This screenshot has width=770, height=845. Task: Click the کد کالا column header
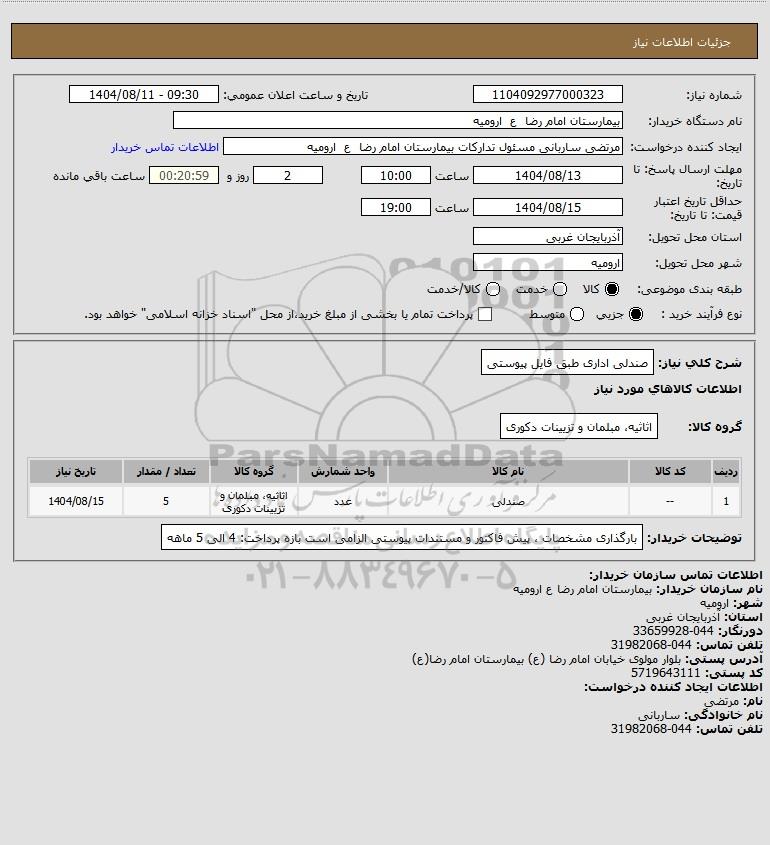670,472
